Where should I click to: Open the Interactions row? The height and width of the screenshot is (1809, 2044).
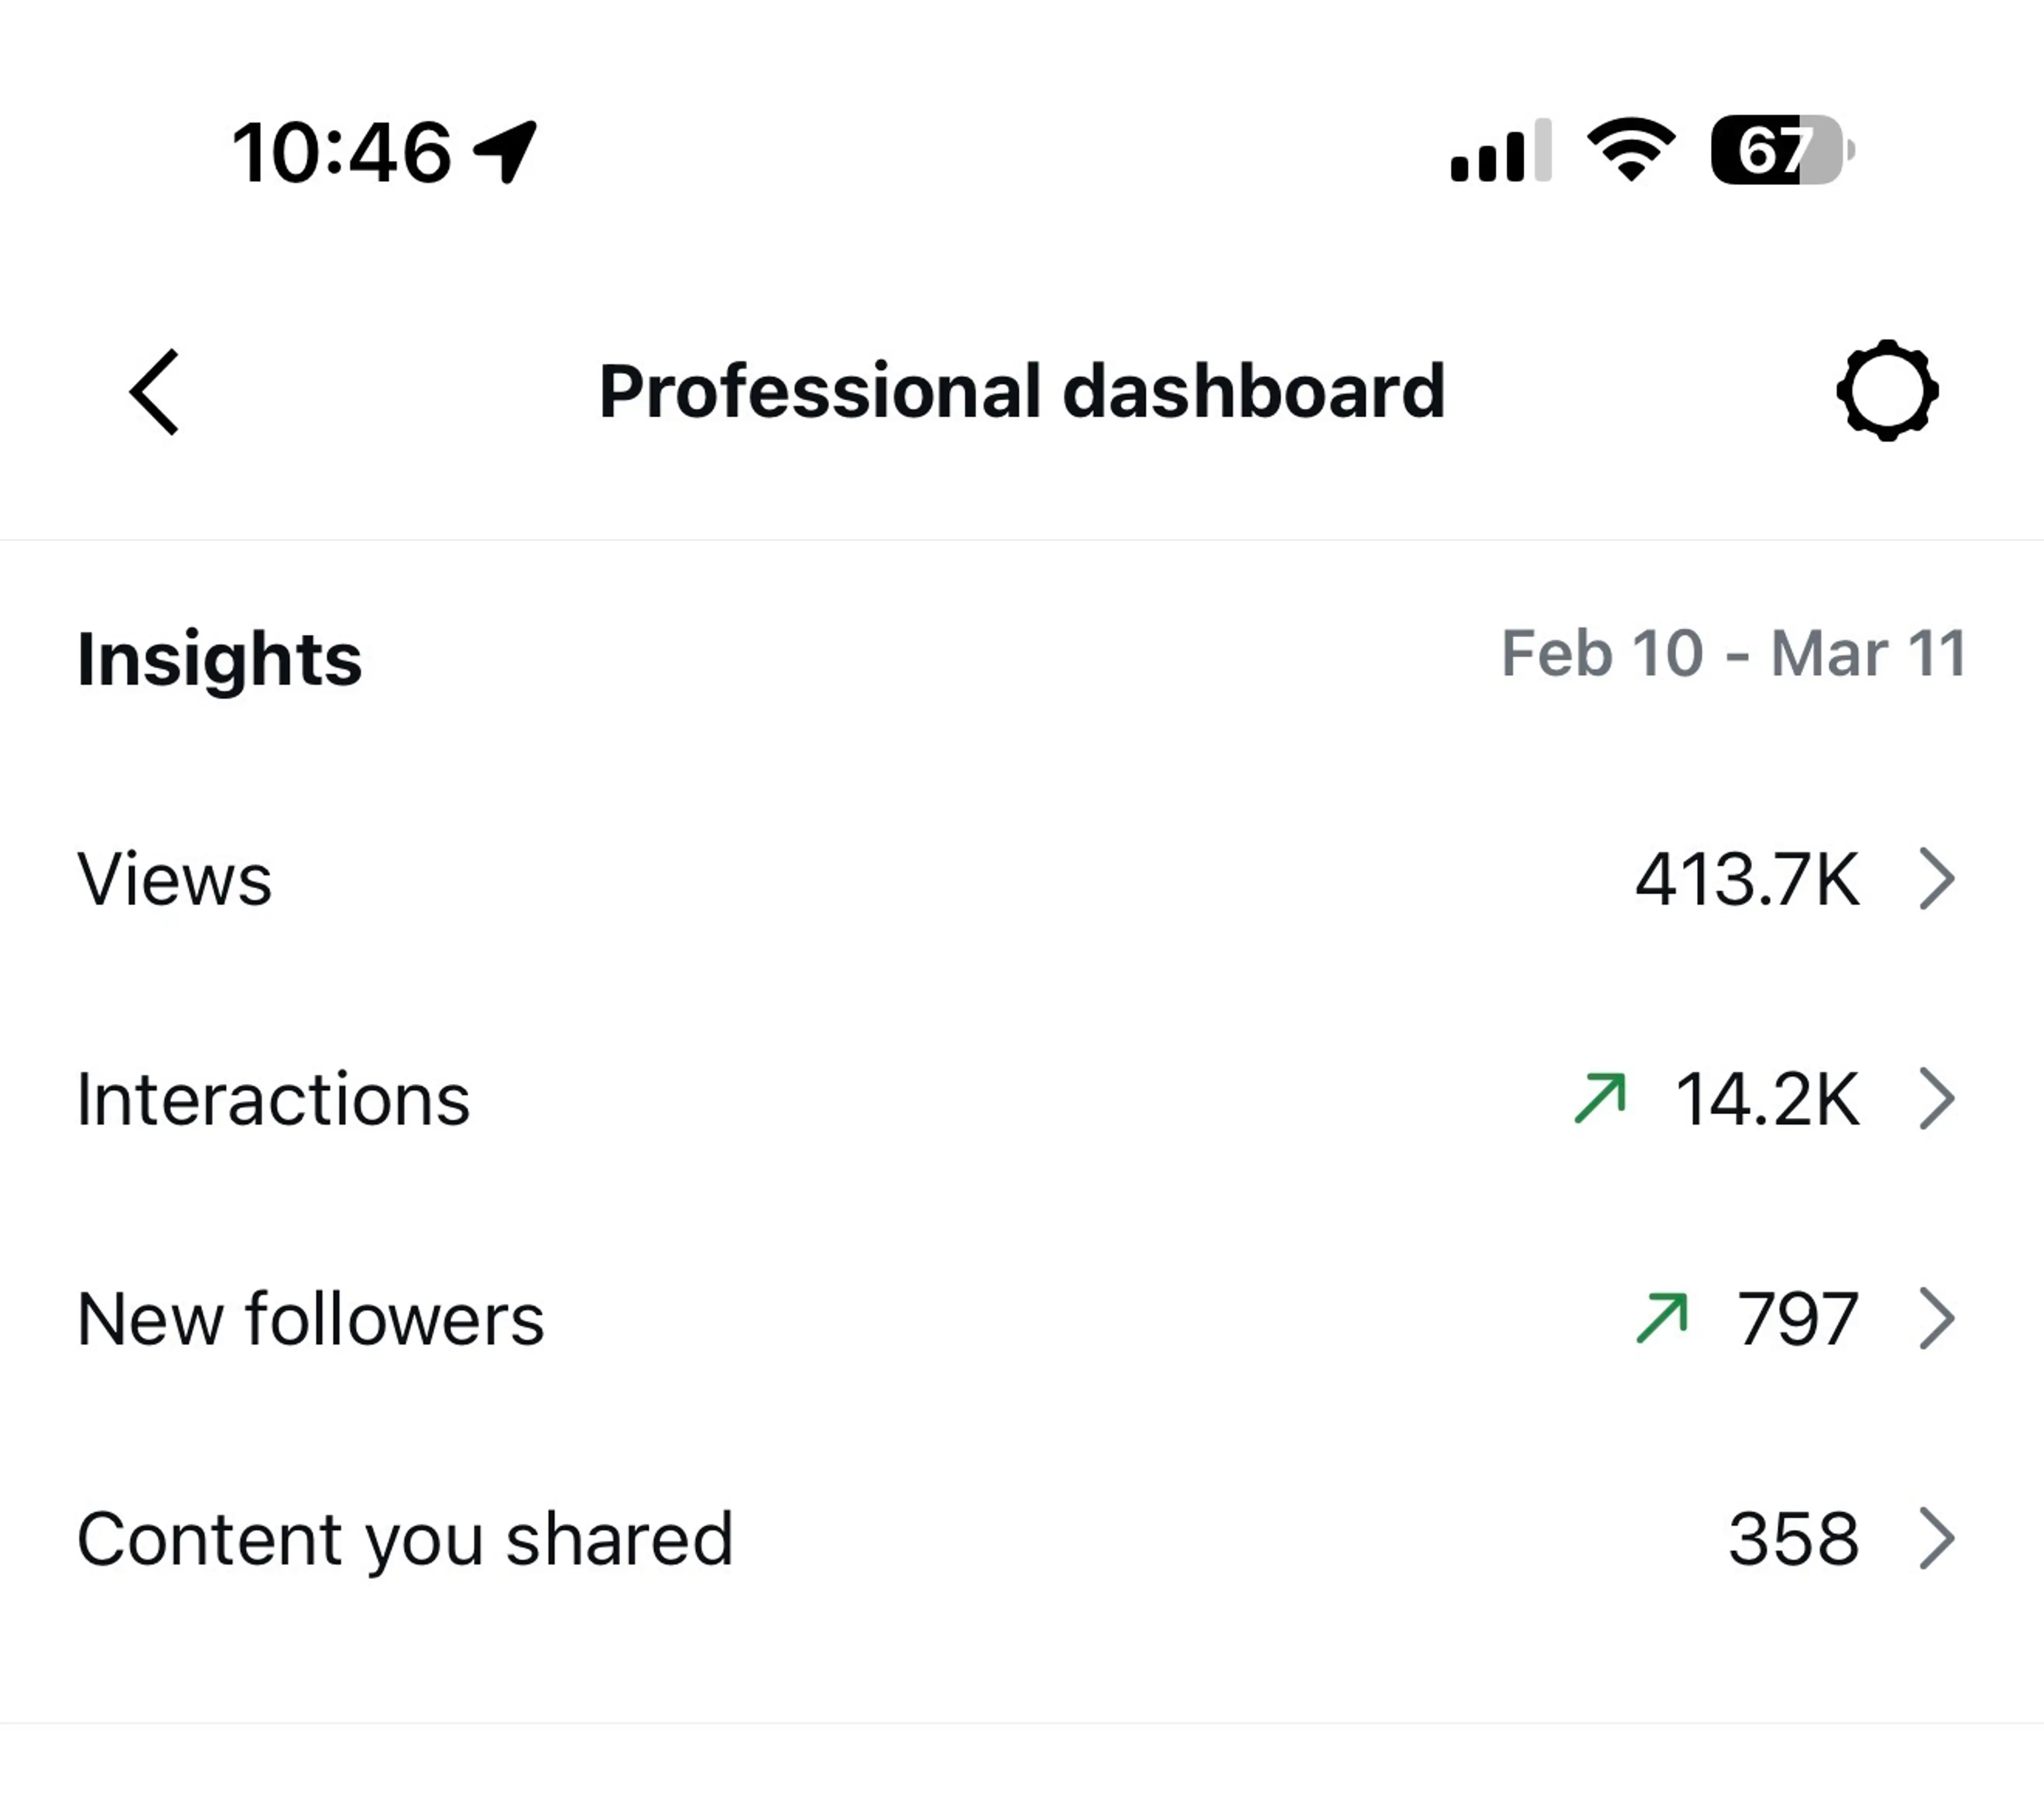pos(1022,1099)
